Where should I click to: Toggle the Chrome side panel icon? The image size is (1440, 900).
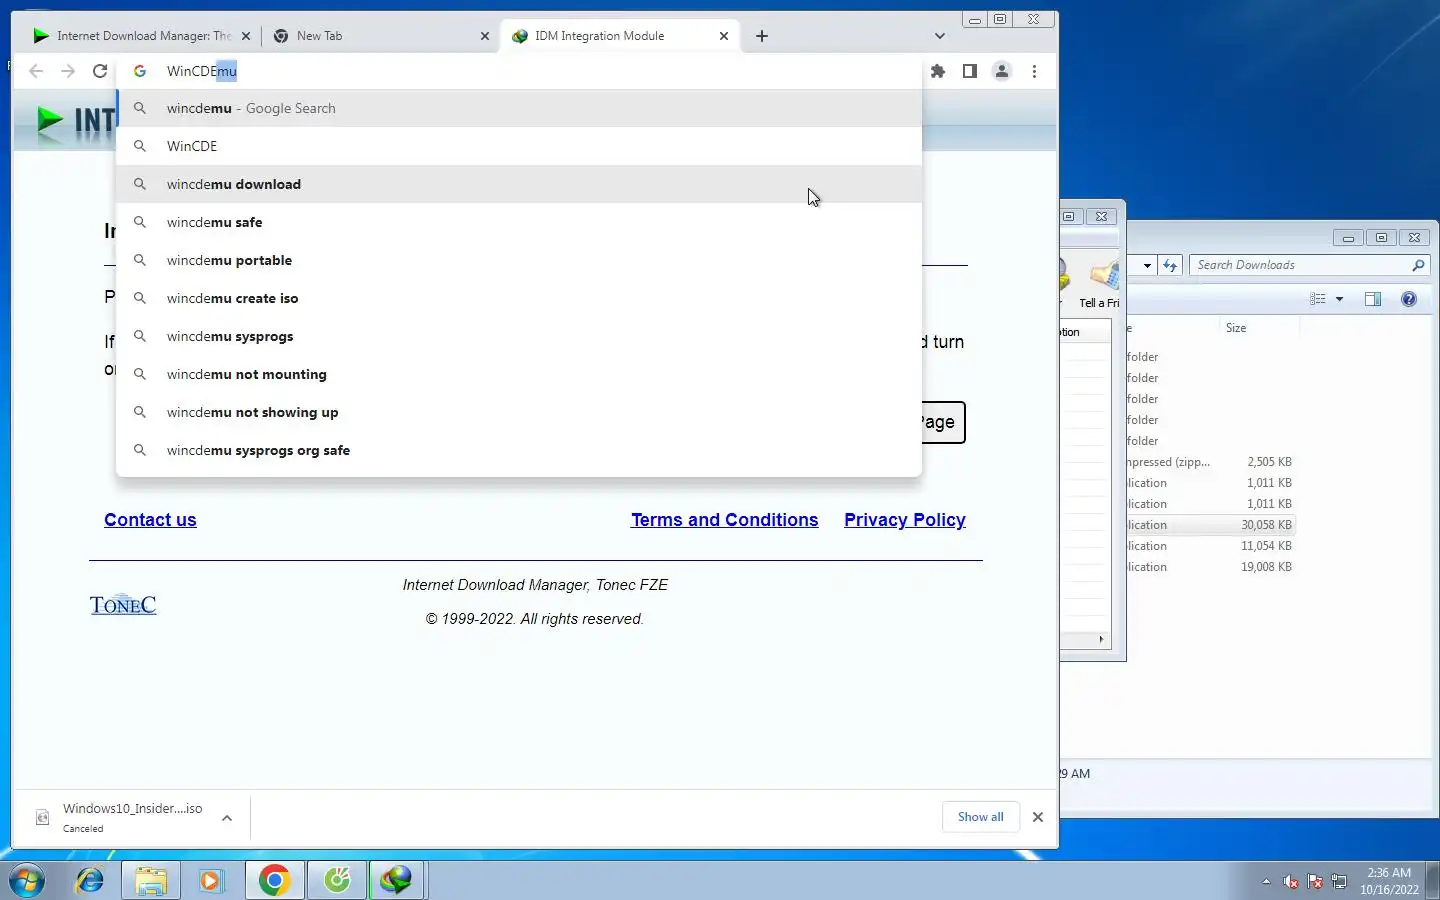pos(969,71)
